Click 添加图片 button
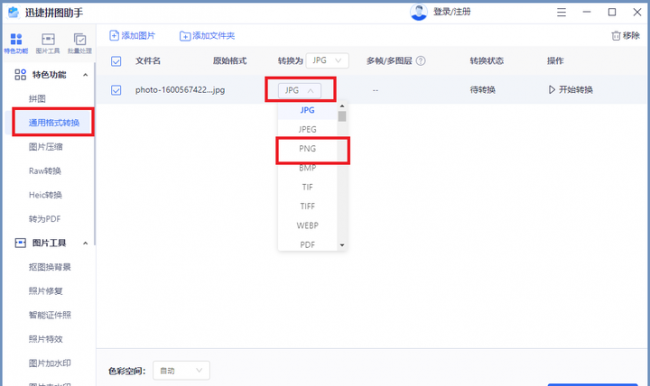Viewport: 650px width, 386px height. pos(132,36)
